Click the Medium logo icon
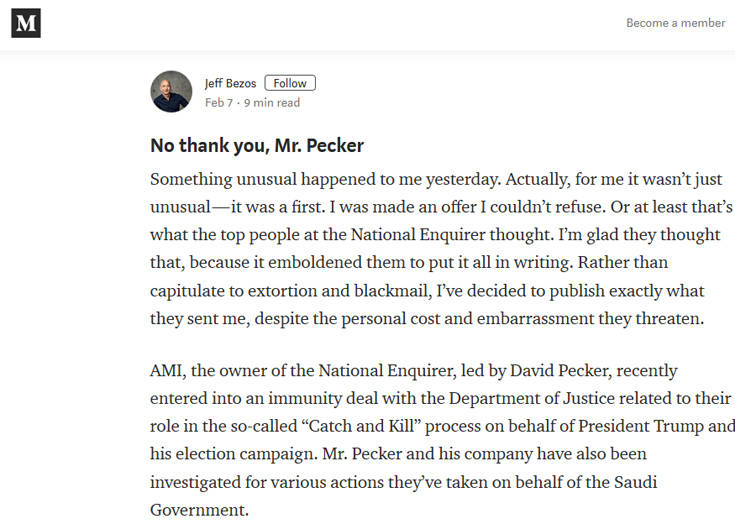Screen dimensions: 735x524 pyautogui.click(x=25, y=22)
